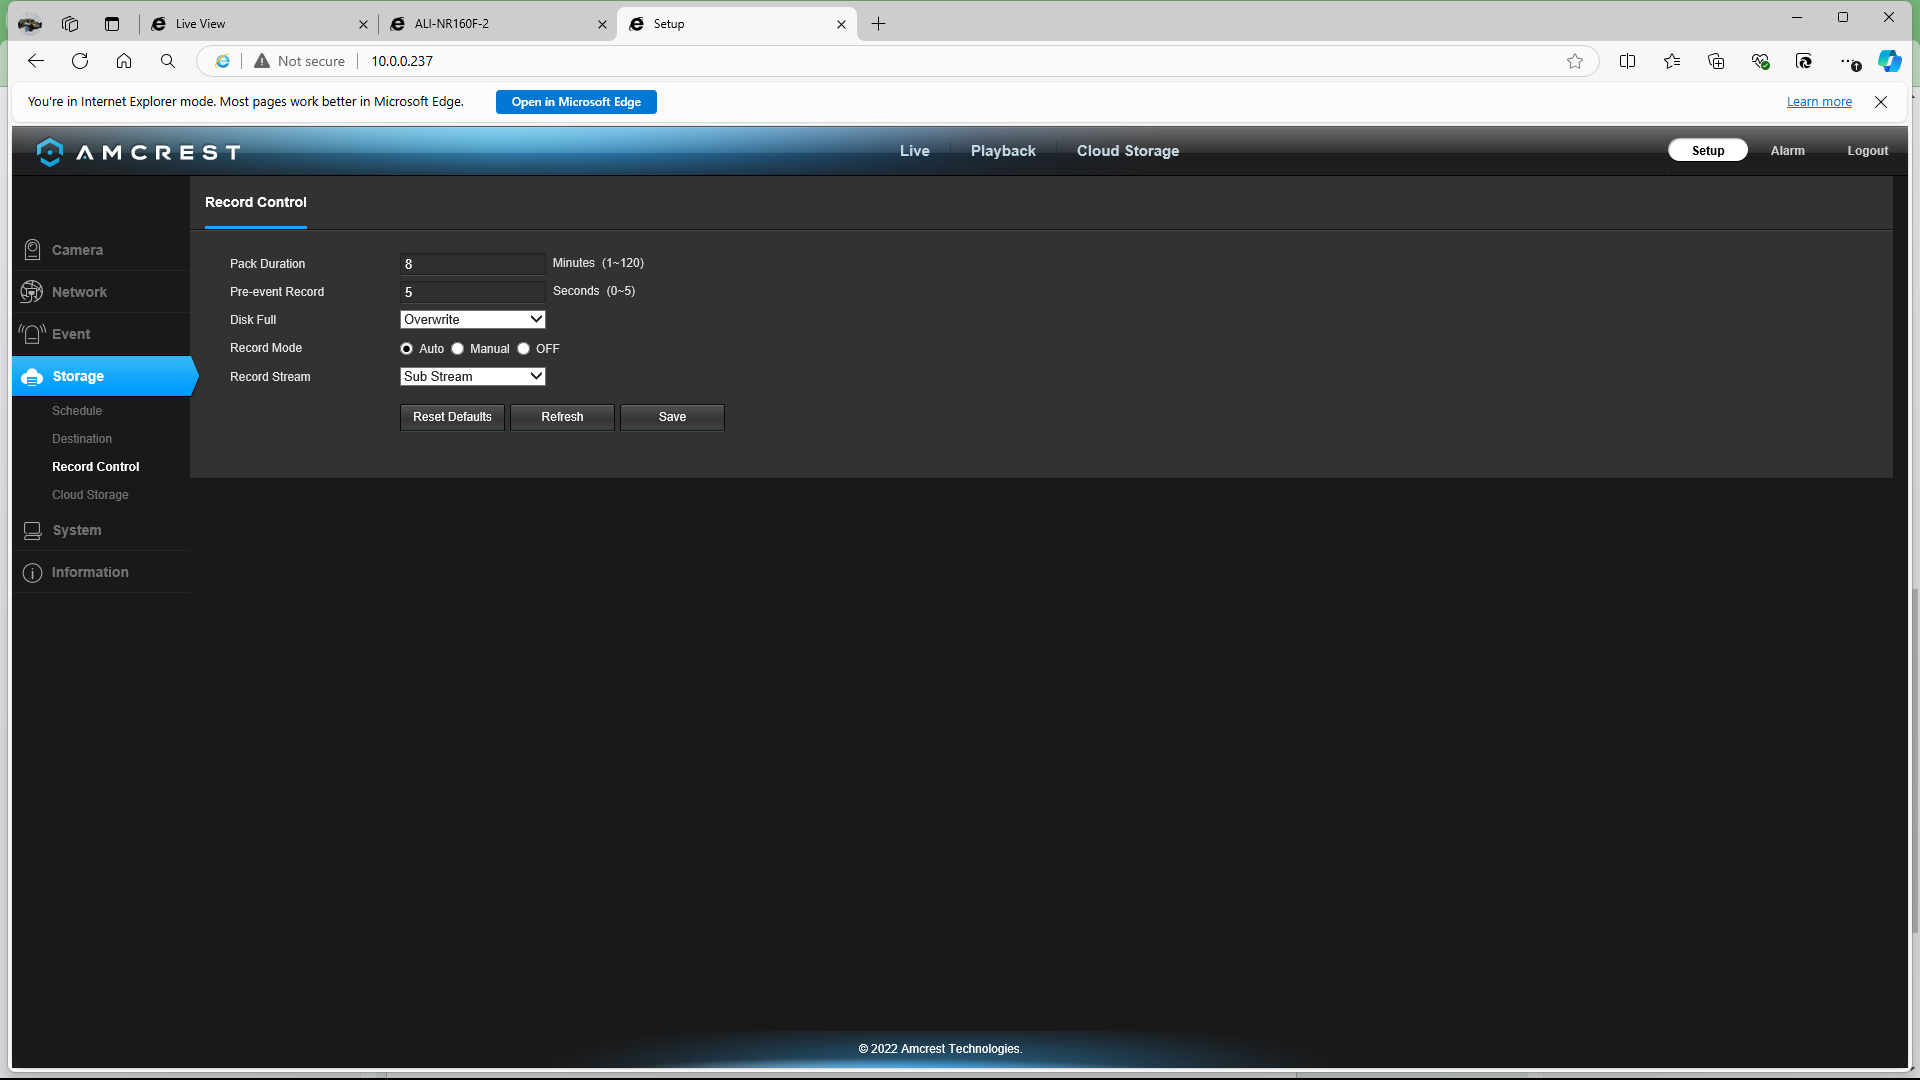
Task: Reload the page with the refresh icon
Action: [x=80, y=61]
